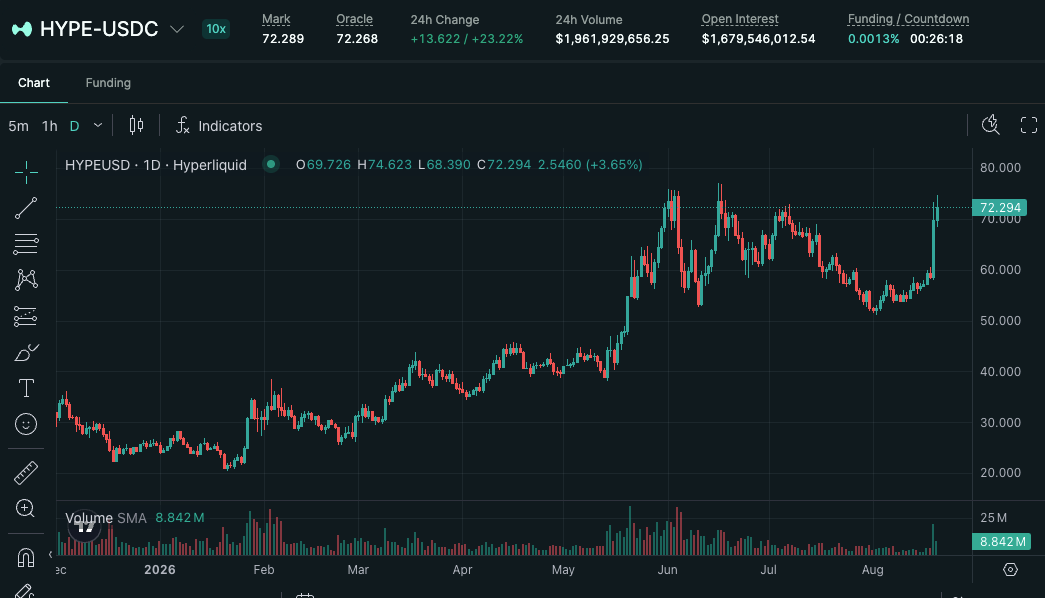Select the chart patterns tool

(26, 279)
